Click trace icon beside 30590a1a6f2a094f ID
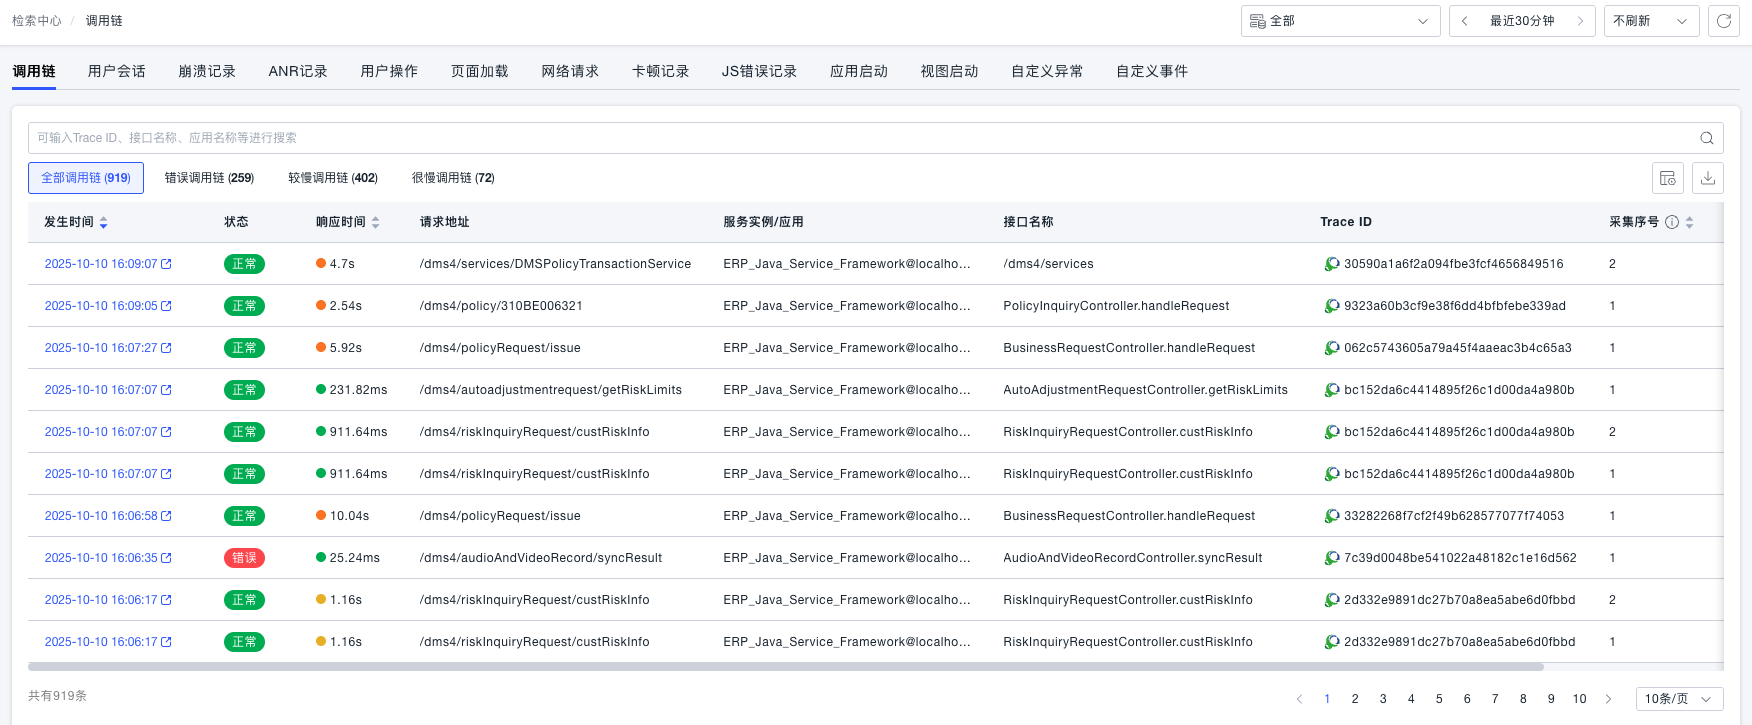 pyautogui.click(x=1332, y=264)
